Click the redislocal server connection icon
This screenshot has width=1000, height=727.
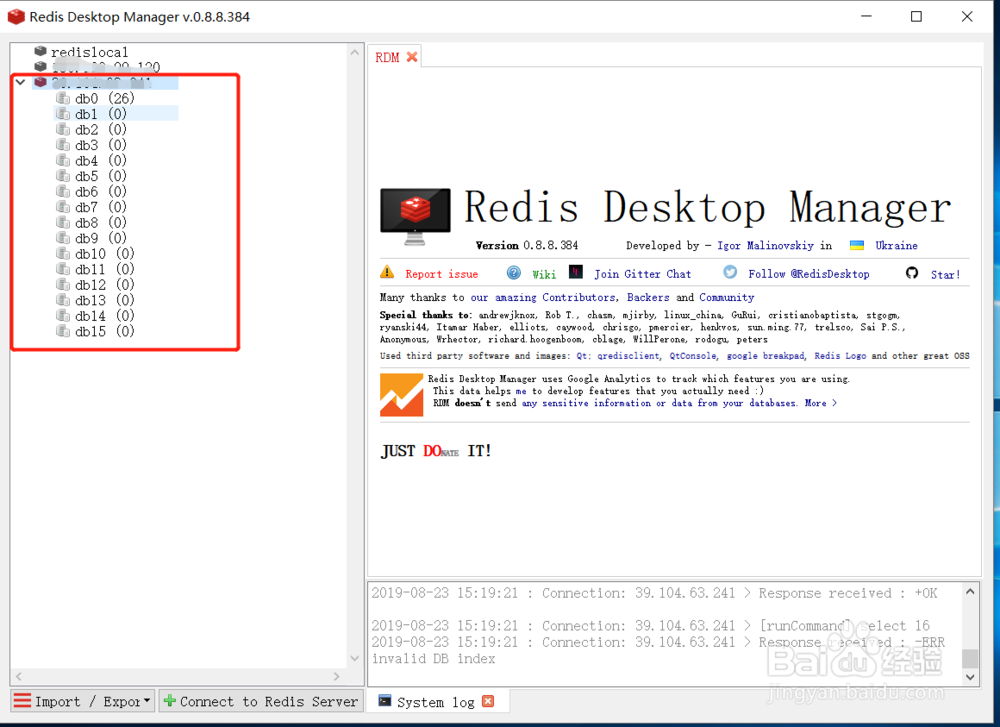click(41, 51)
